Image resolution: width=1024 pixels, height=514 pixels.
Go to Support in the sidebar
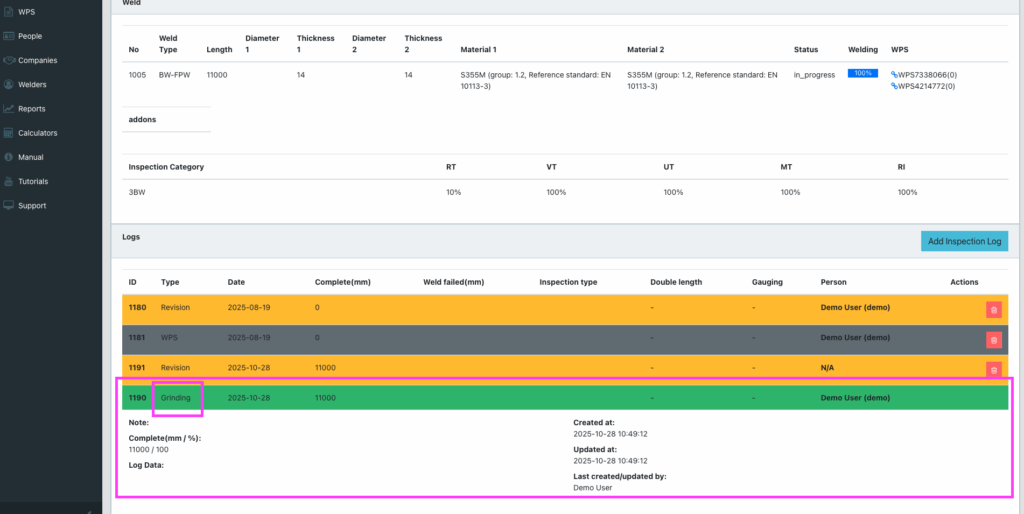pyautogui.click(x=31, y=205)
